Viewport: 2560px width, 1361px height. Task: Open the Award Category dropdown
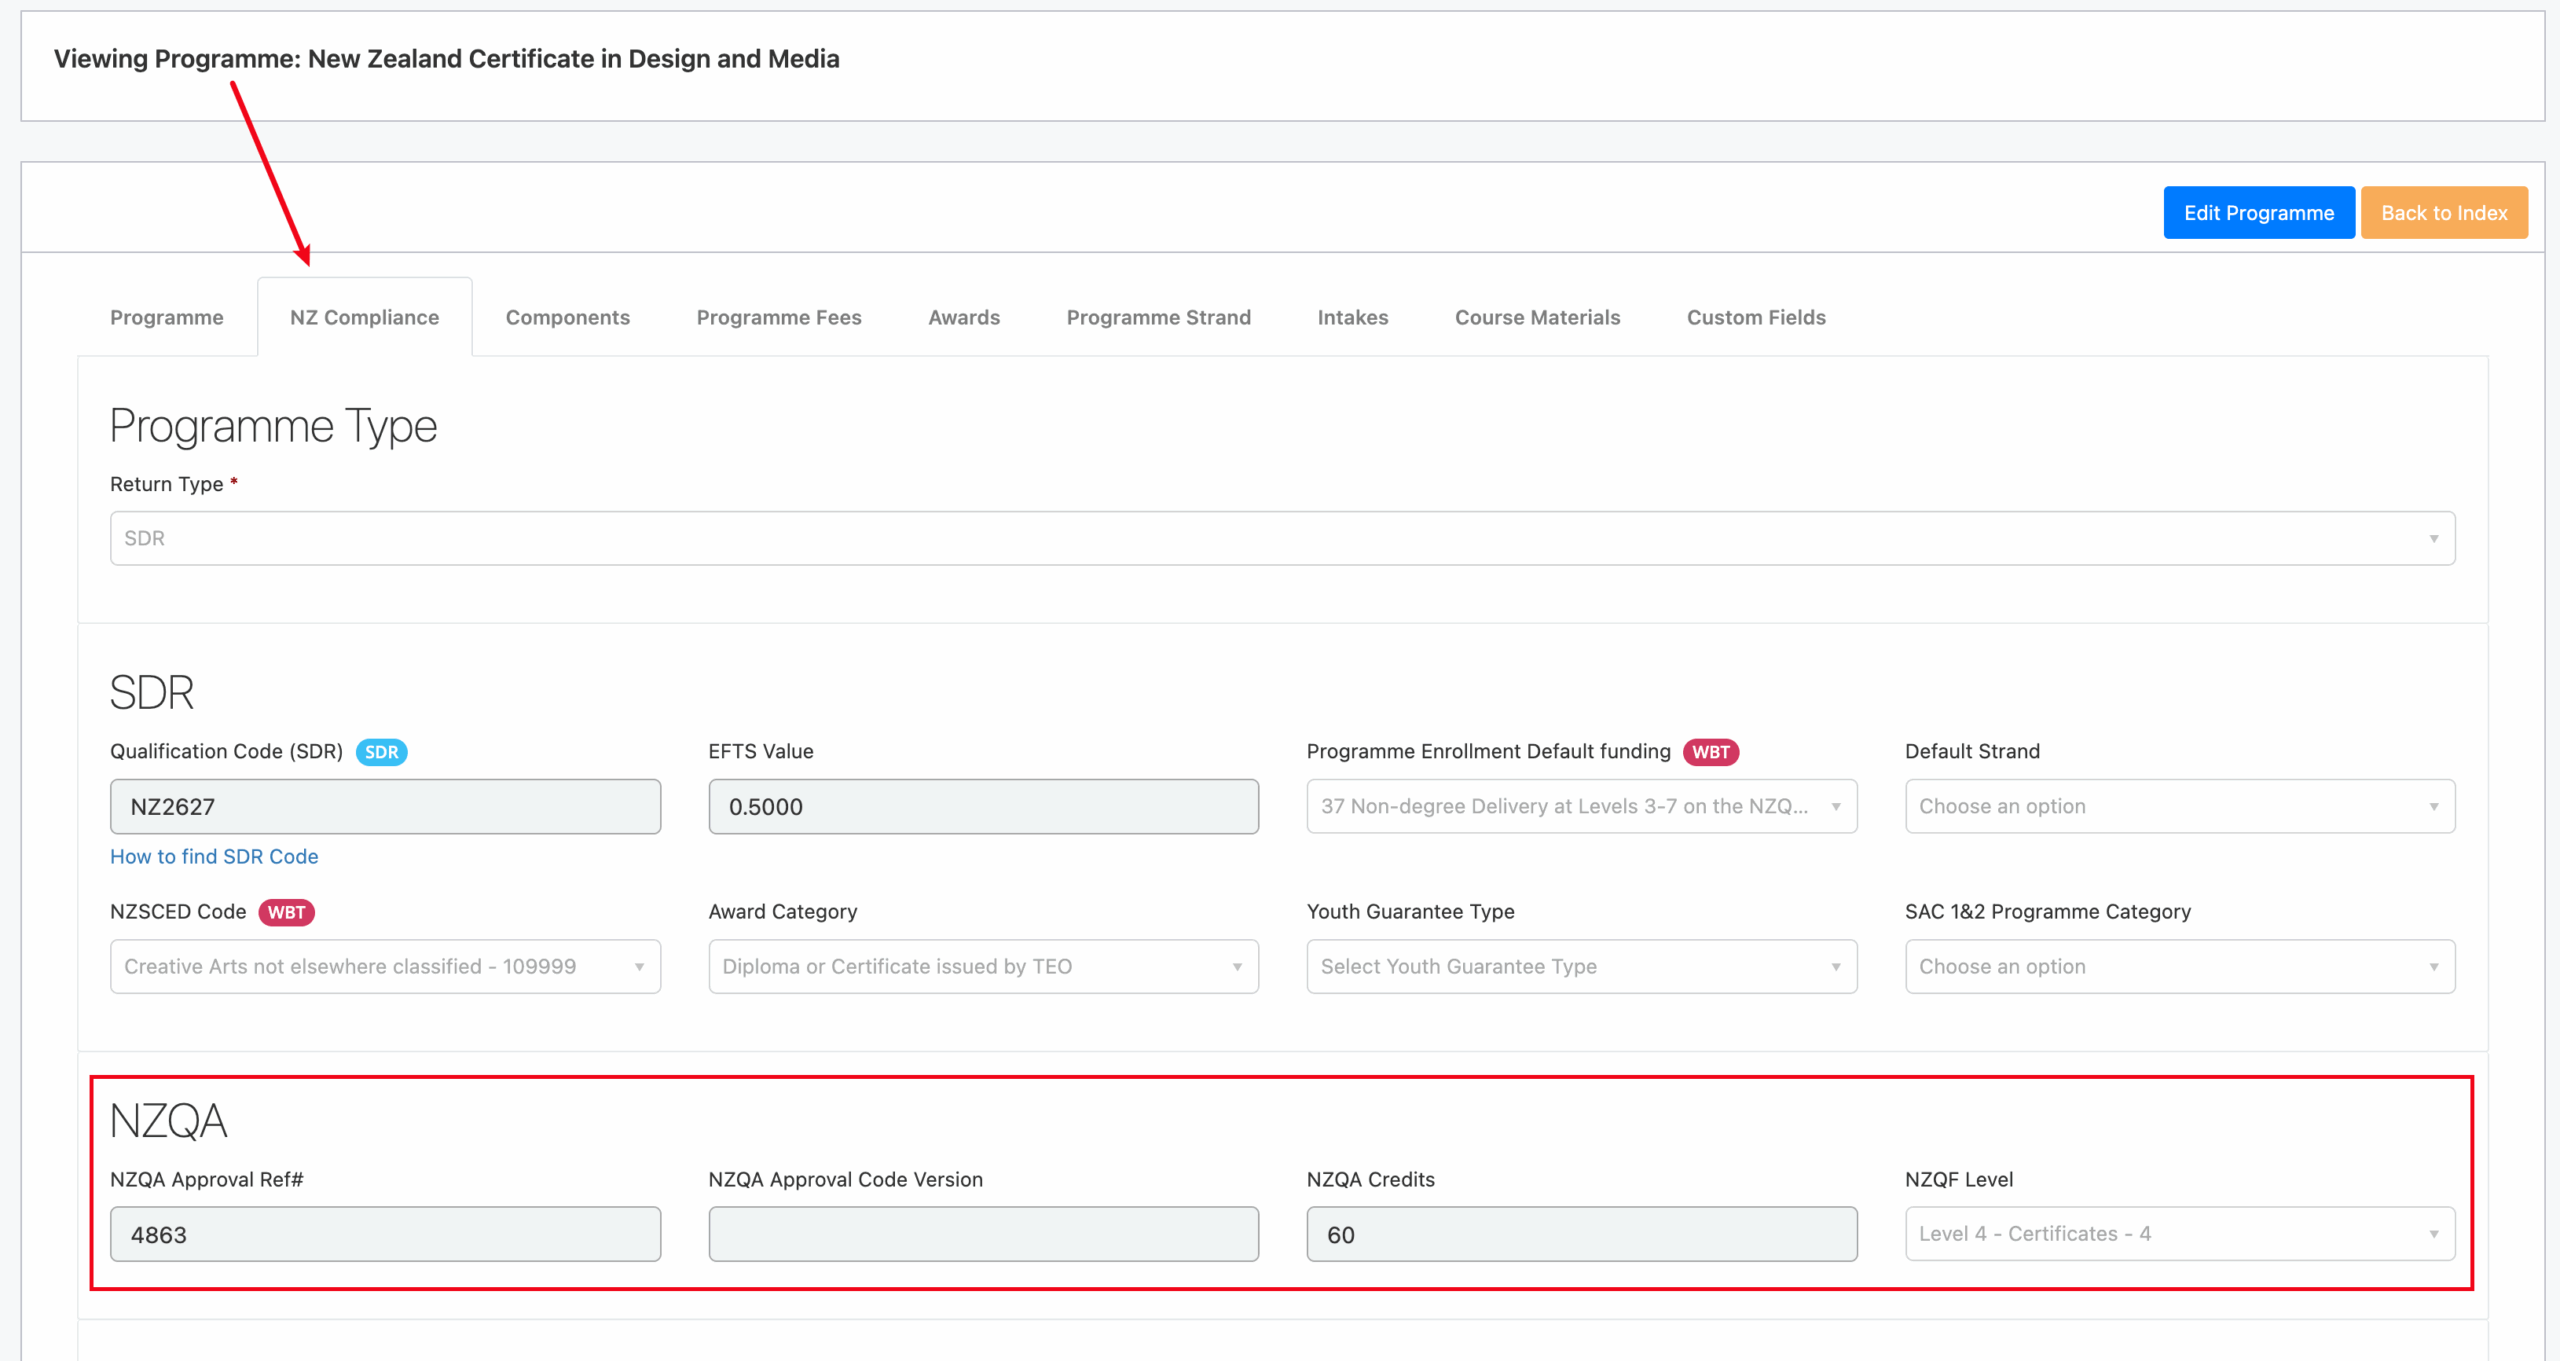(983, 966)
